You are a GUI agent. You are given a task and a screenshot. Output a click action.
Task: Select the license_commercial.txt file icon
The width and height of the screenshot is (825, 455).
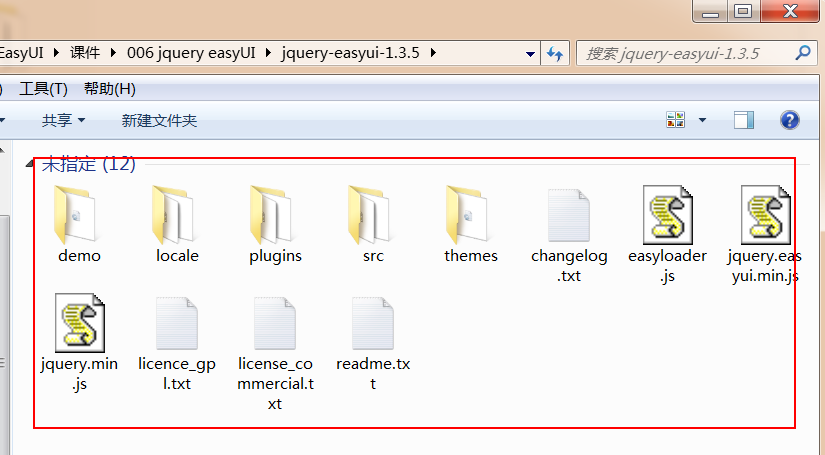[275, 323]
